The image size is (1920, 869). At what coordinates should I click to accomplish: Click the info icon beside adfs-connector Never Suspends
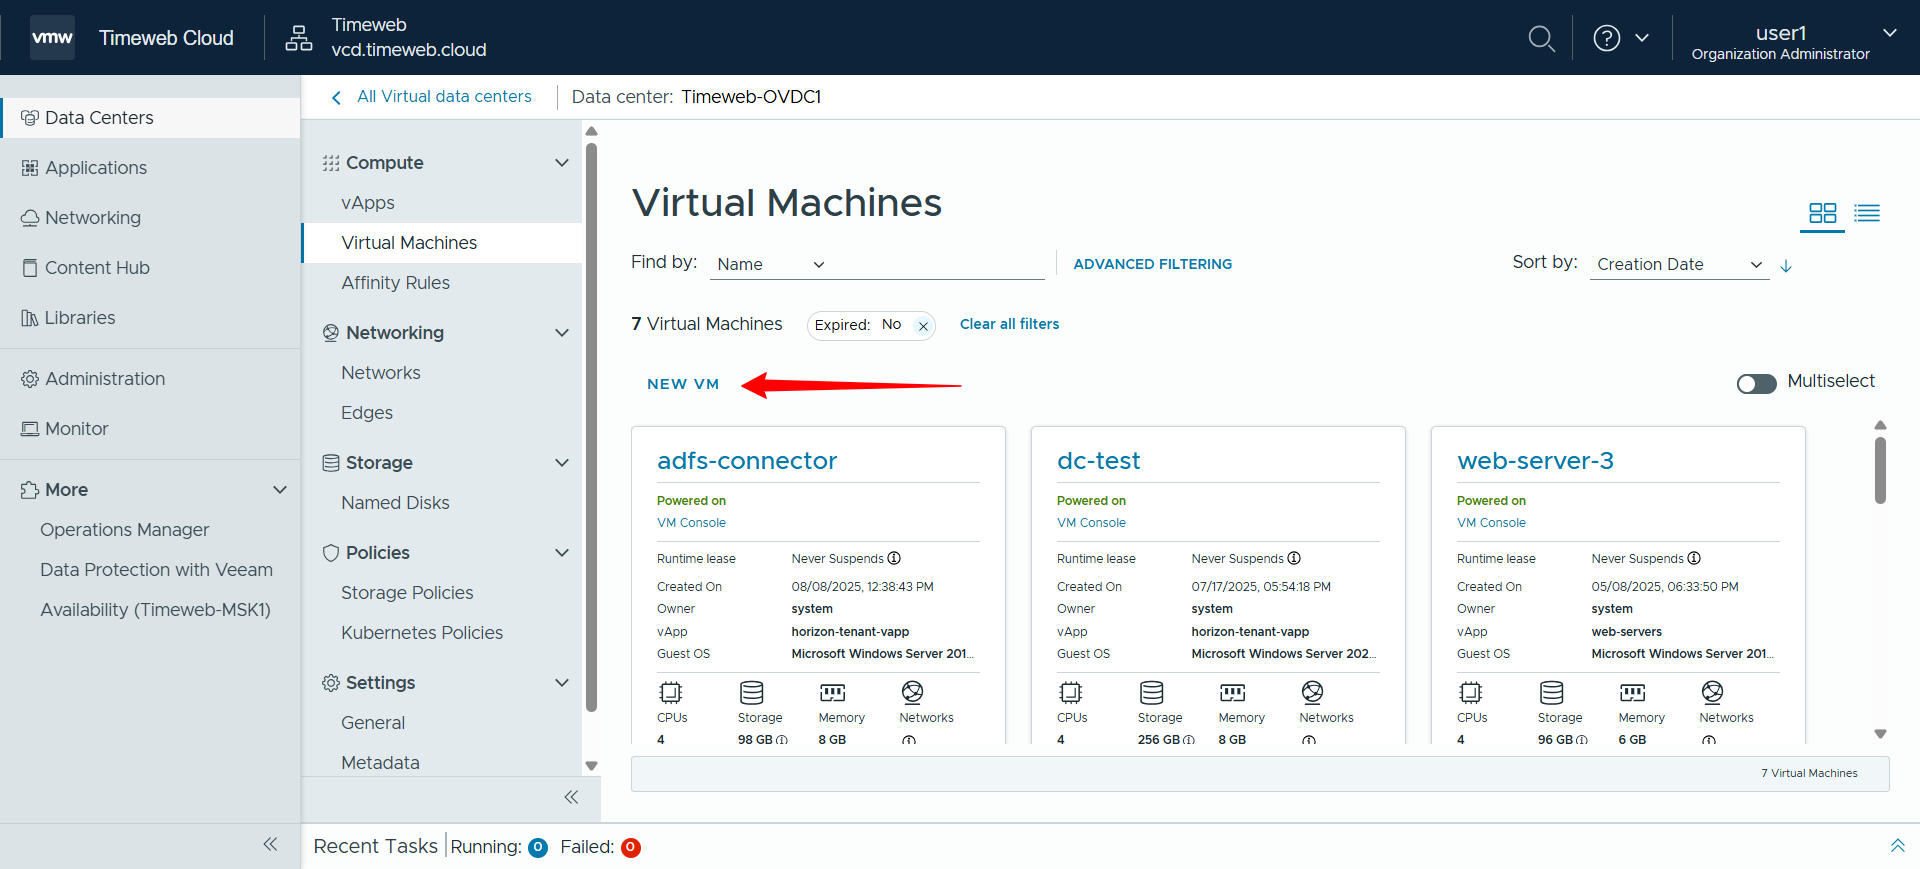pos(894,558)
